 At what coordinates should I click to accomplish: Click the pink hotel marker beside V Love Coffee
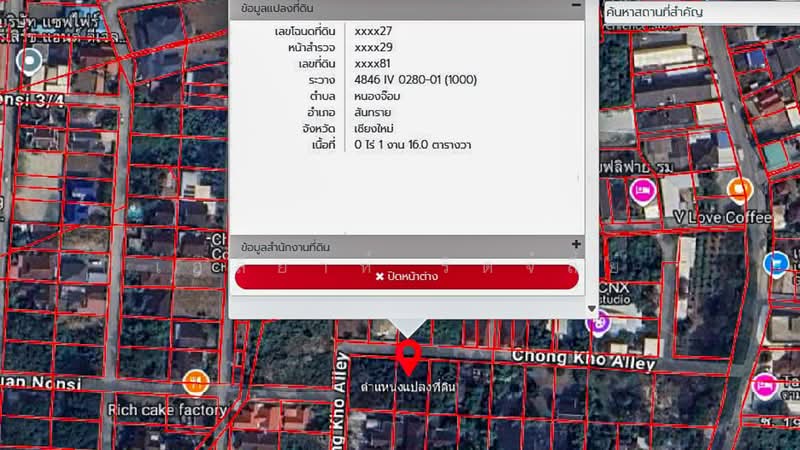tap(641, 192)
